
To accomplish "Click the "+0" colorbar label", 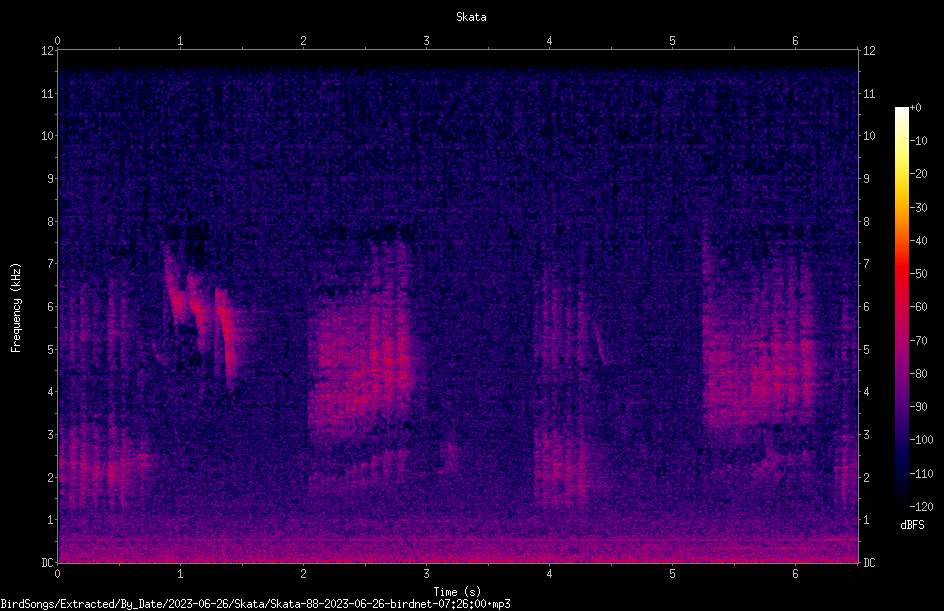I will [x=916, y=108].
